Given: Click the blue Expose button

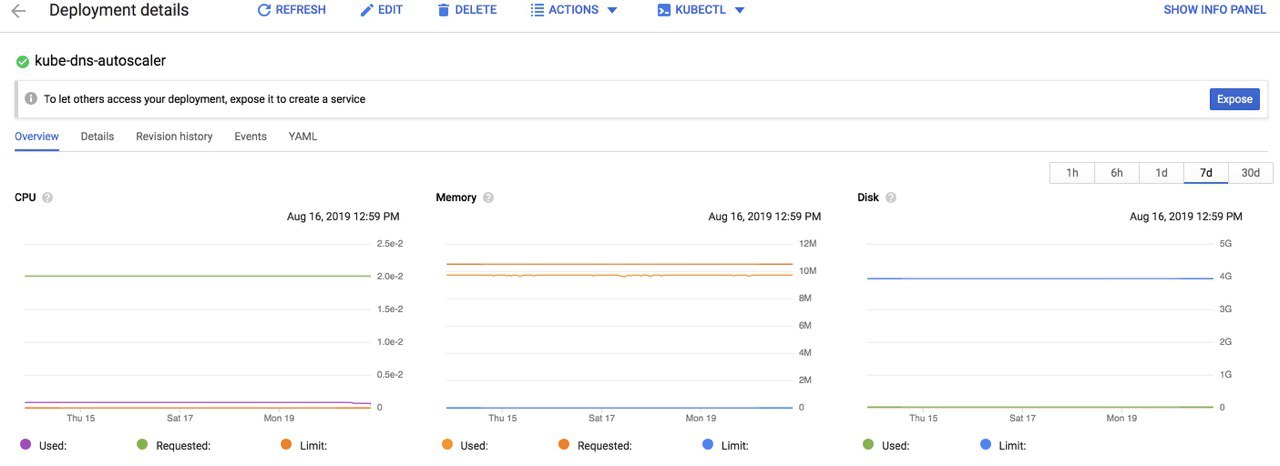Looking at the screenshot, I should point(1234,99).
